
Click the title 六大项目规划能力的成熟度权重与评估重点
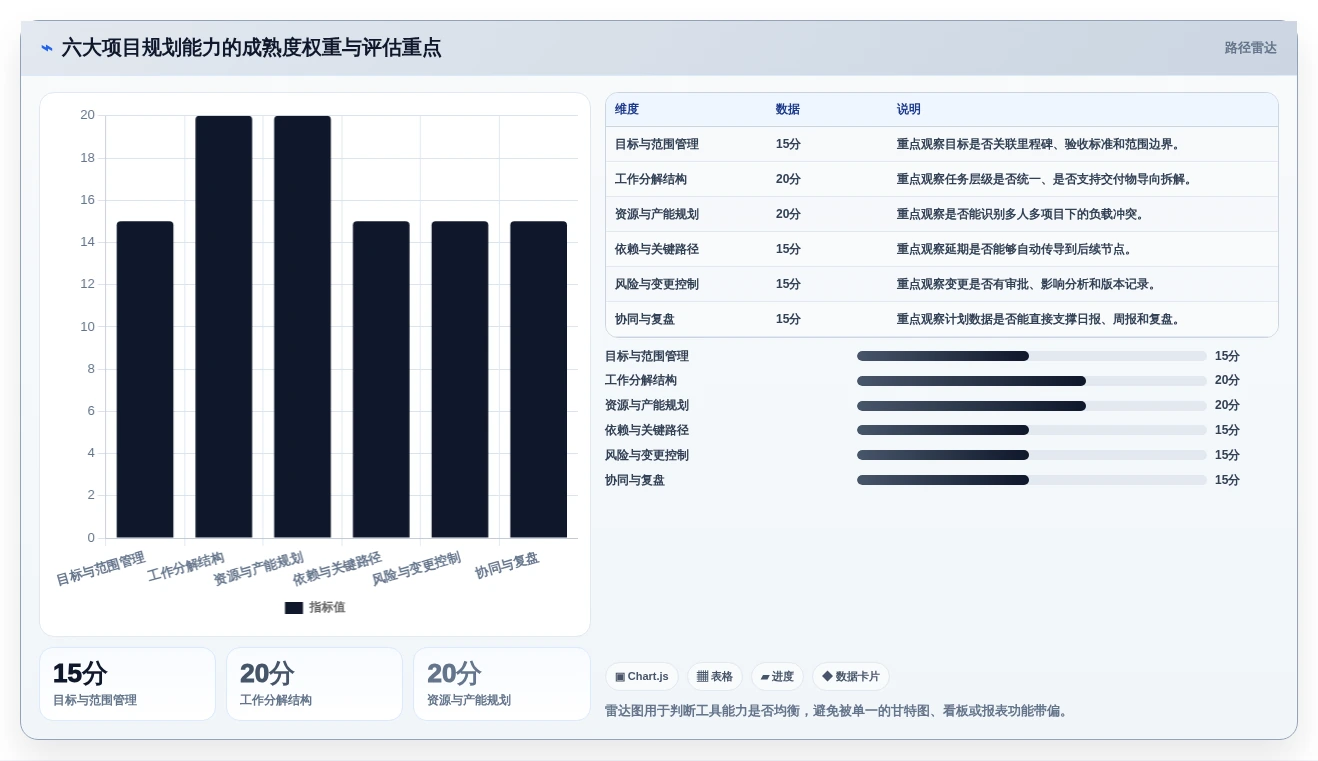(251, 48)
